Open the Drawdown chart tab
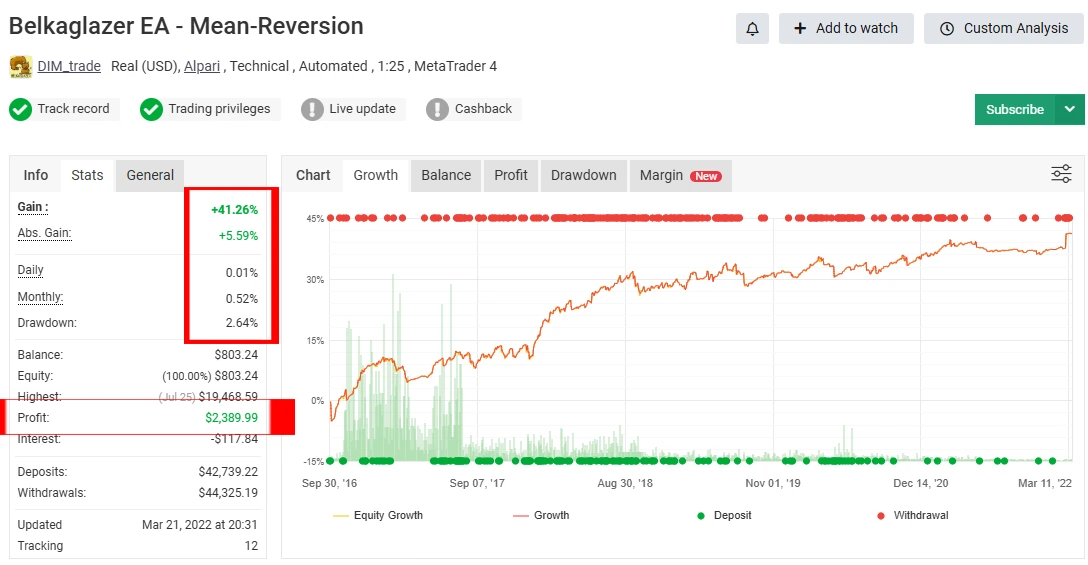This screenshot has height=565, width=1088. 583,175
